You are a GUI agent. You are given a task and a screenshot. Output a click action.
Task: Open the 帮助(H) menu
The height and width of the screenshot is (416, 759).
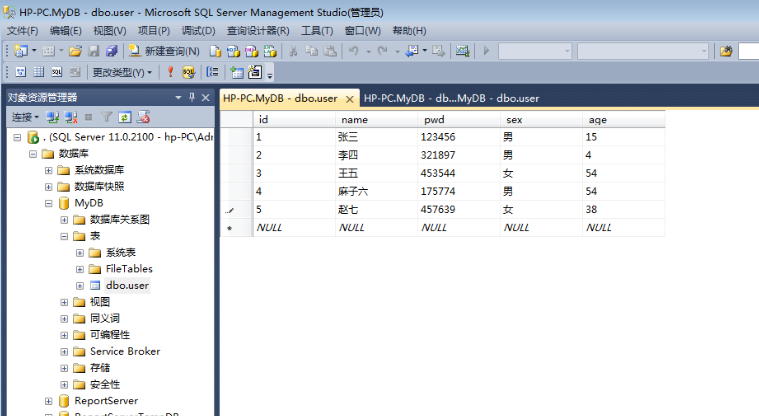409,31
